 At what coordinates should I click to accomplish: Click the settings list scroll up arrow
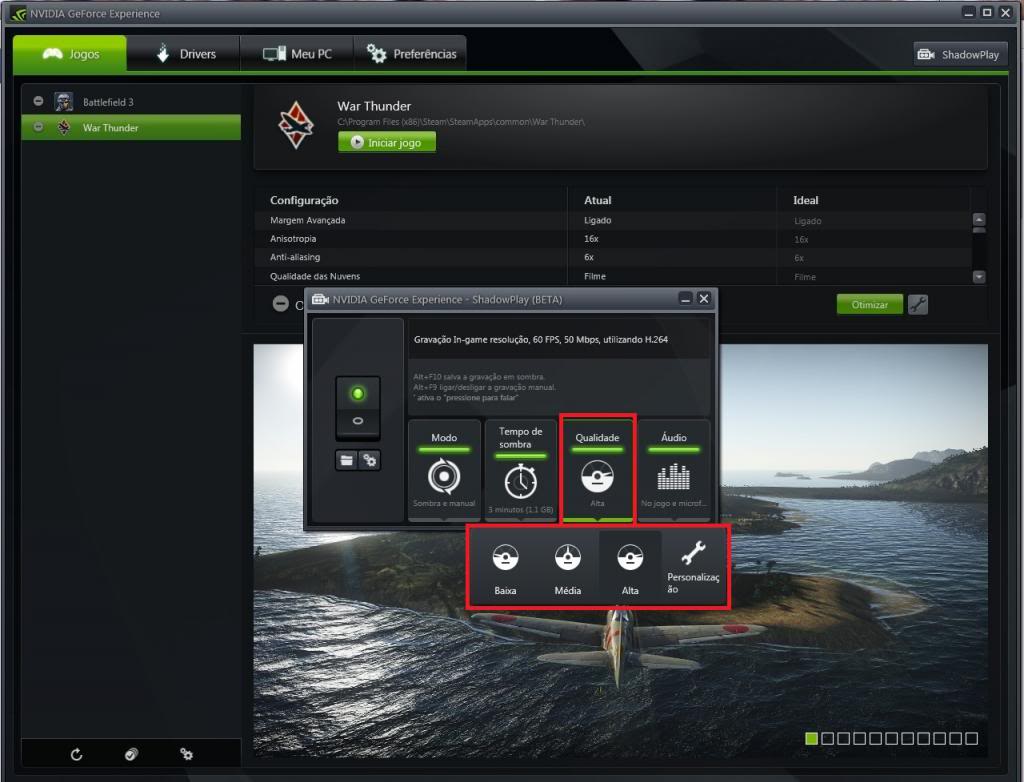point(979,220)
